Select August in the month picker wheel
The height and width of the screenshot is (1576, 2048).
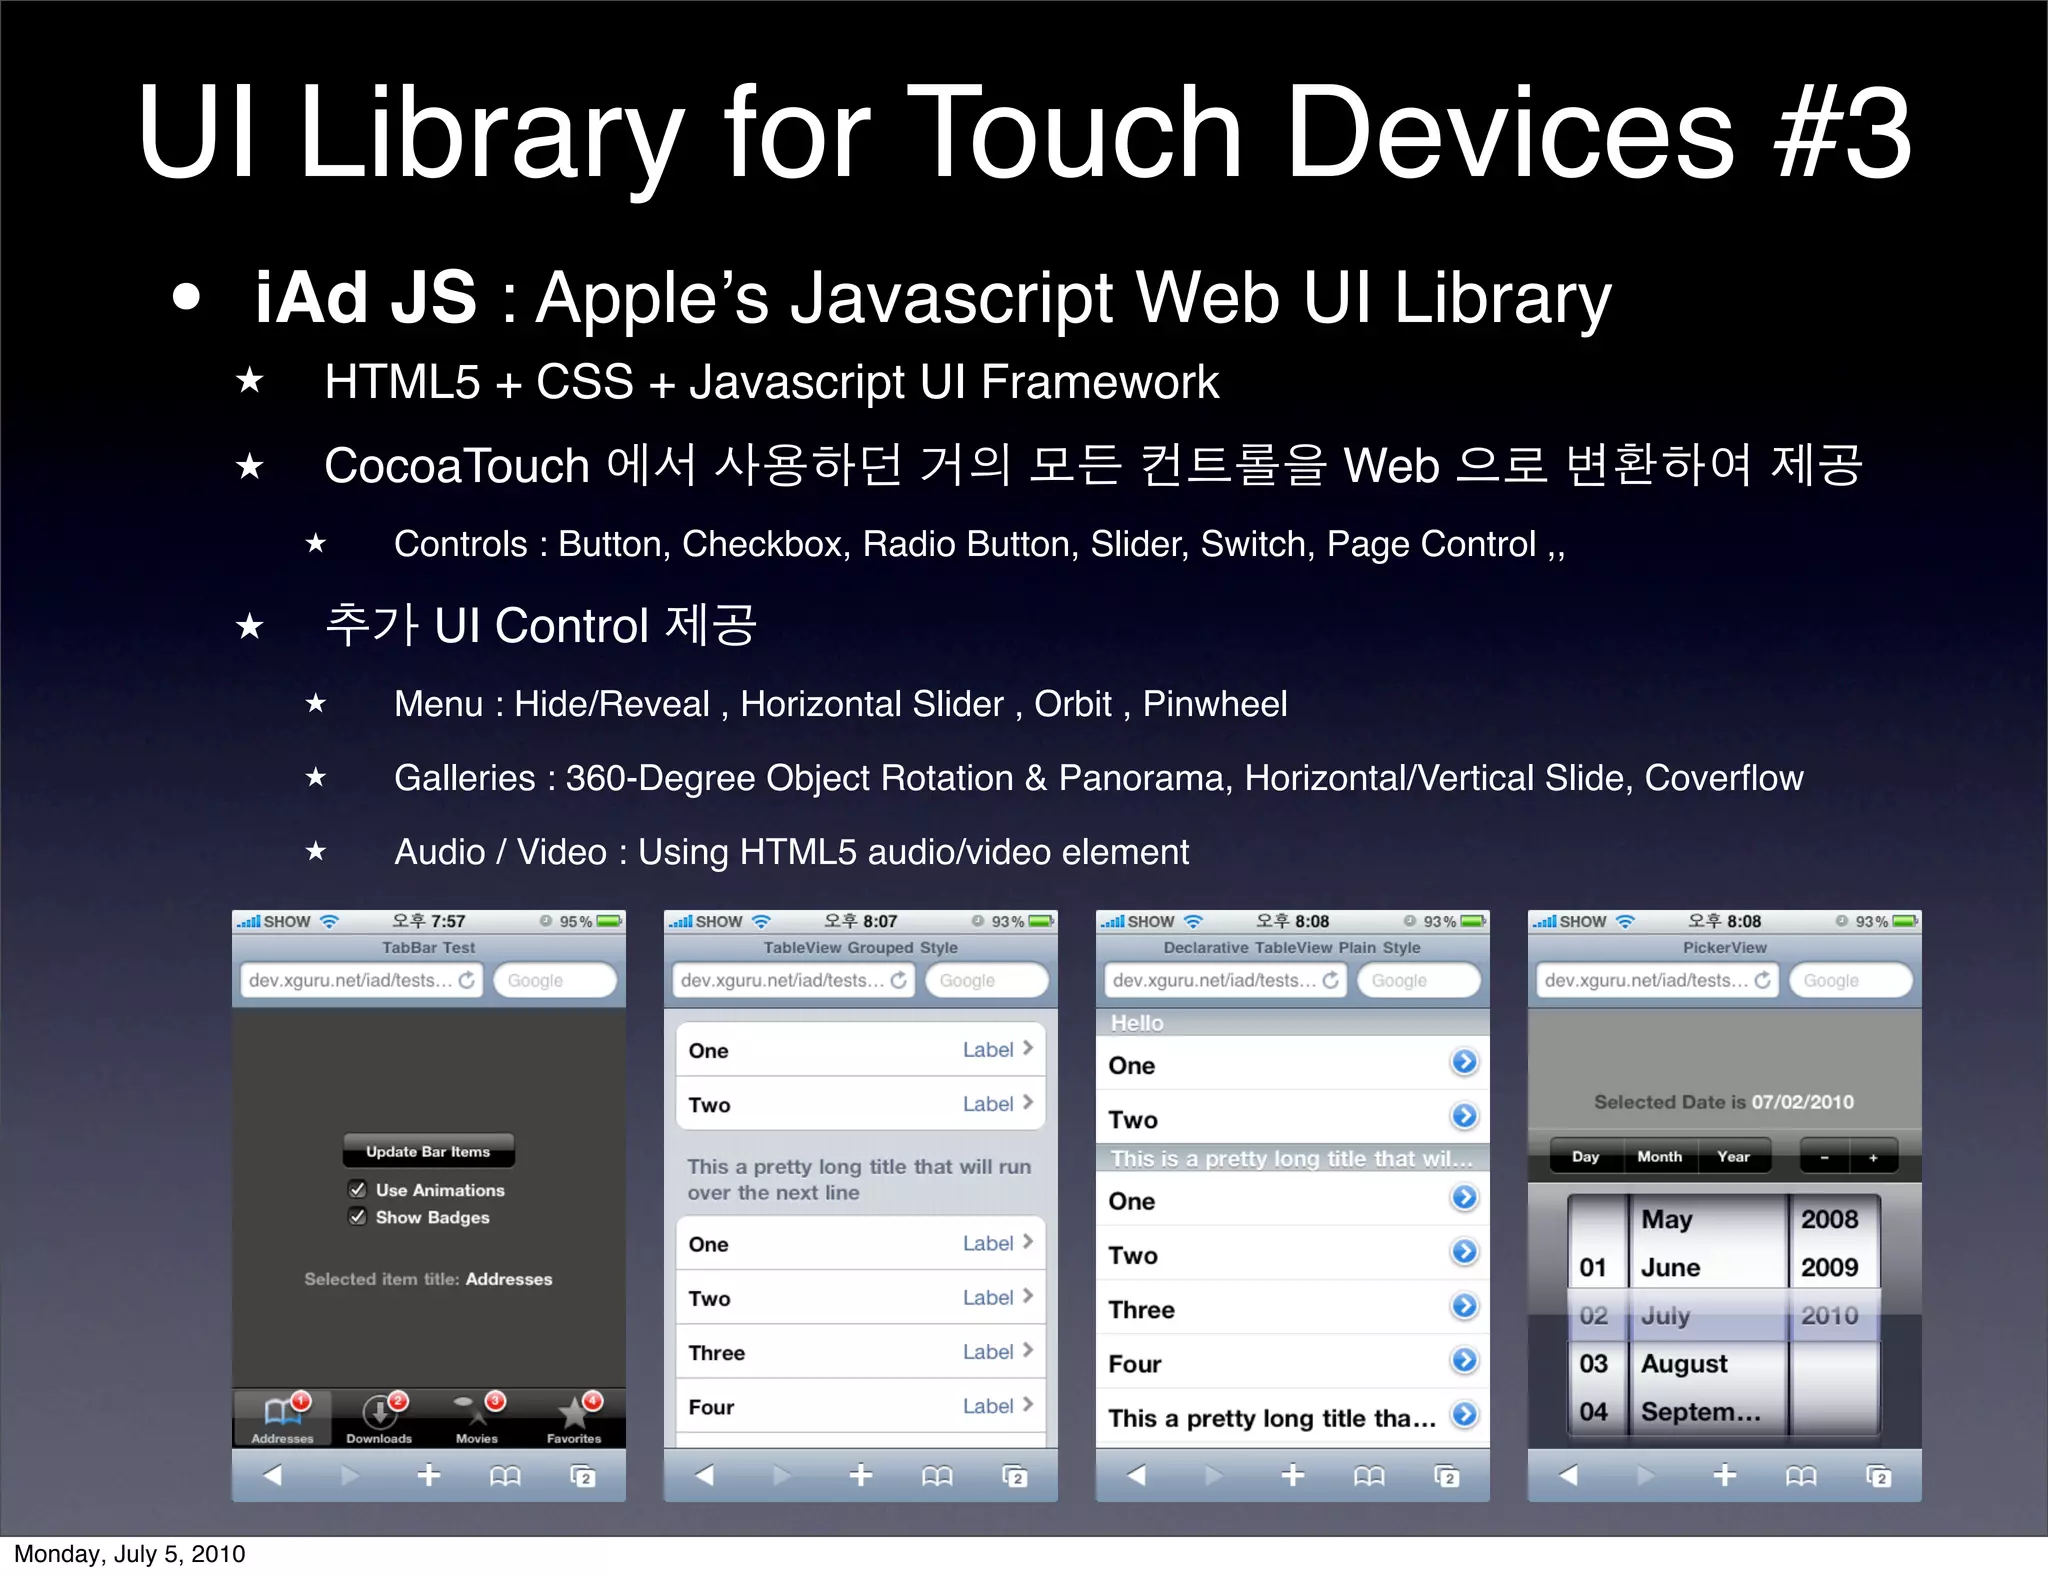1684,1363
